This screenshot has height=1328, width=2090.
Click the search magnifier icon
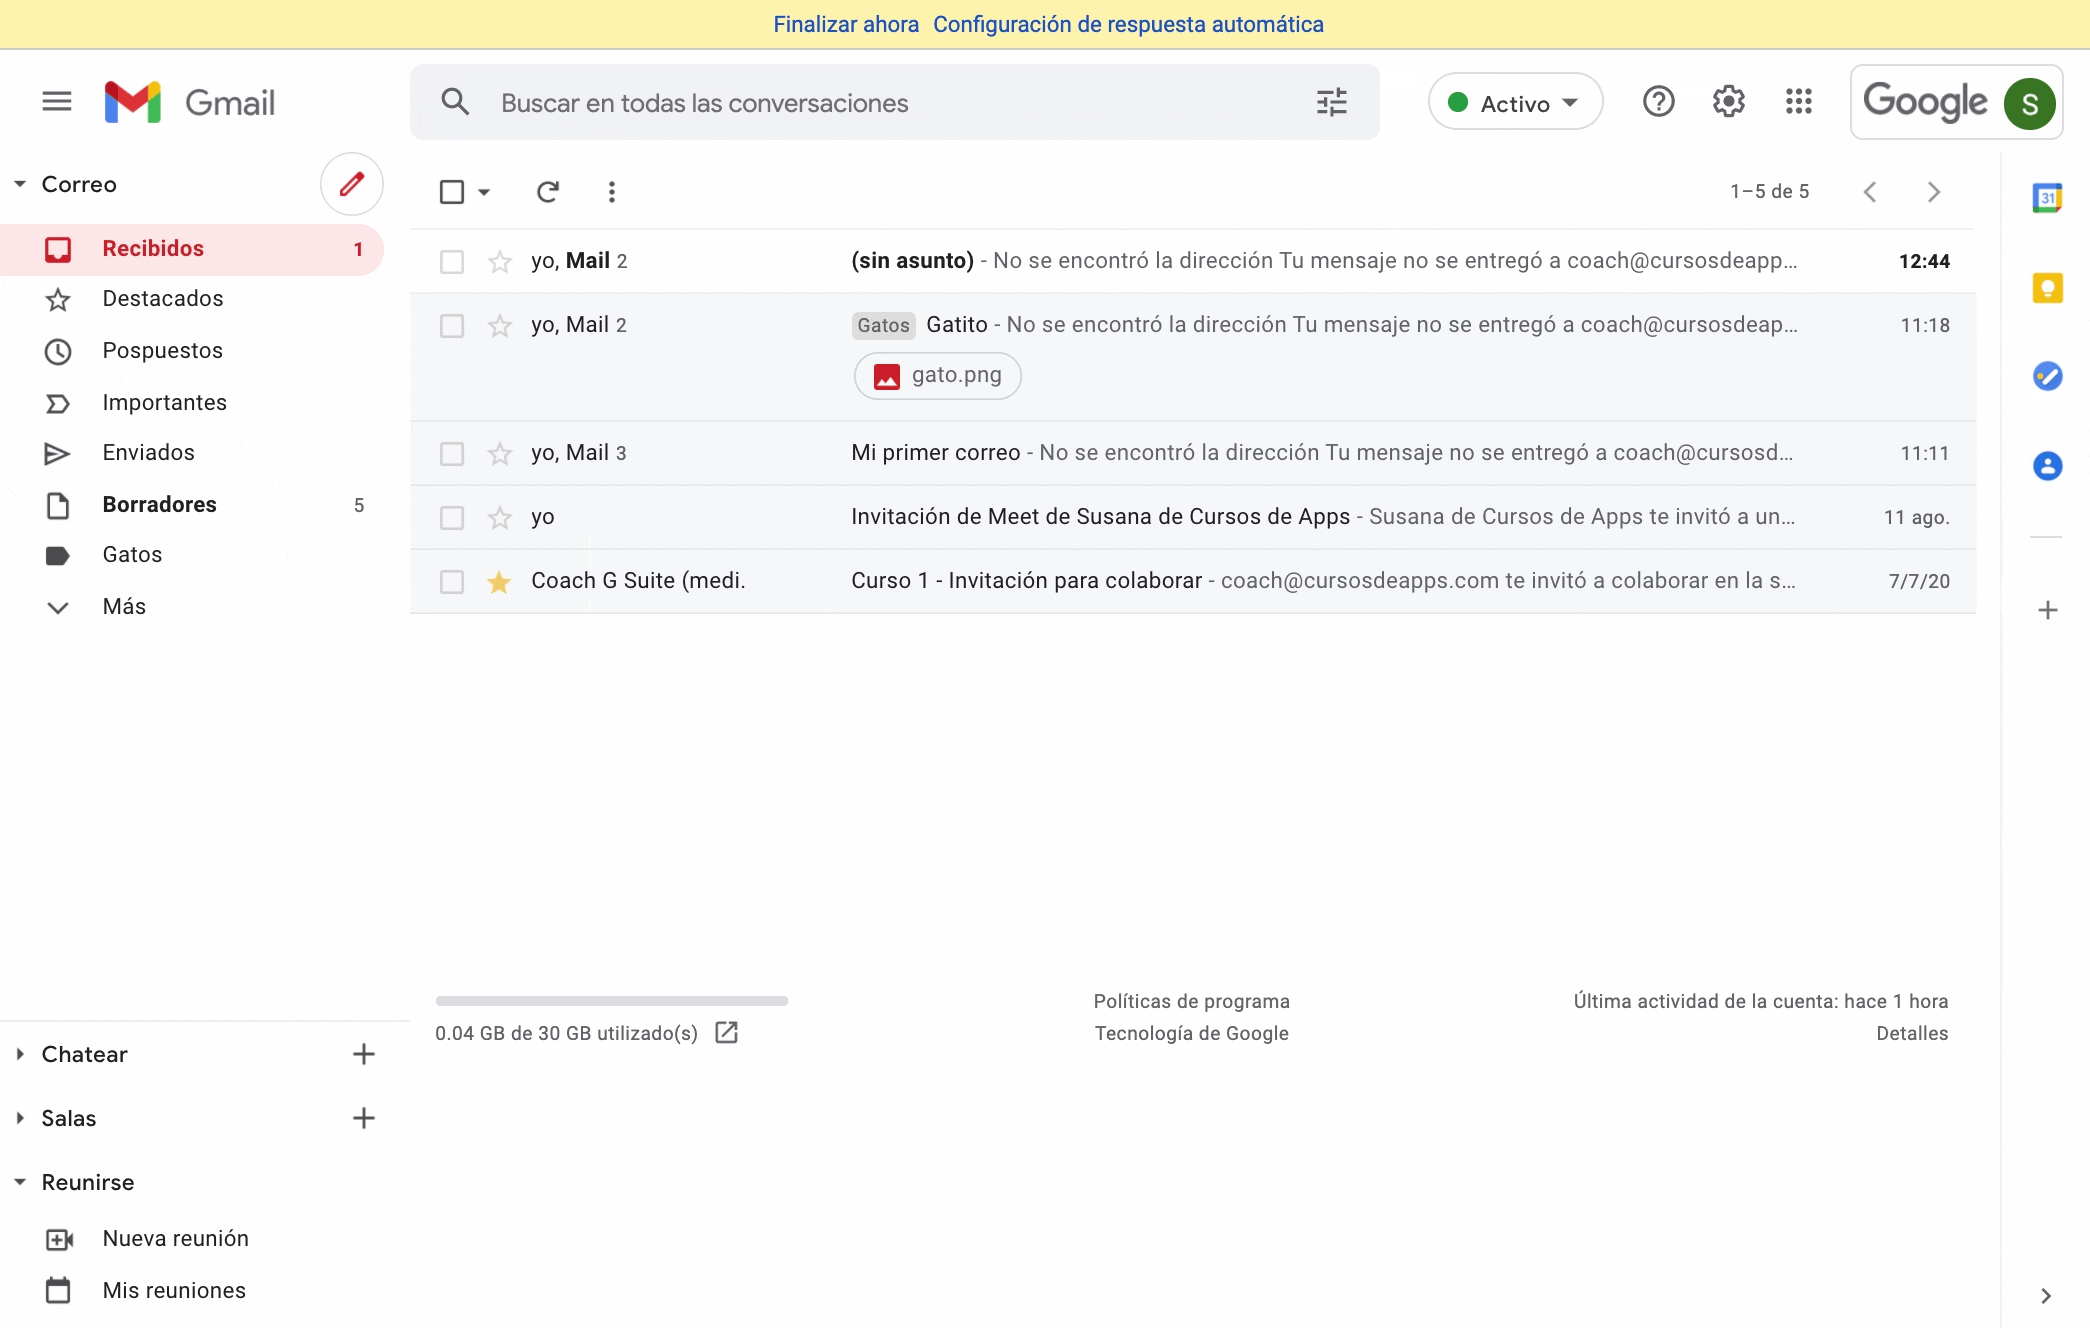pyautogui.click(x=455, y=102)
